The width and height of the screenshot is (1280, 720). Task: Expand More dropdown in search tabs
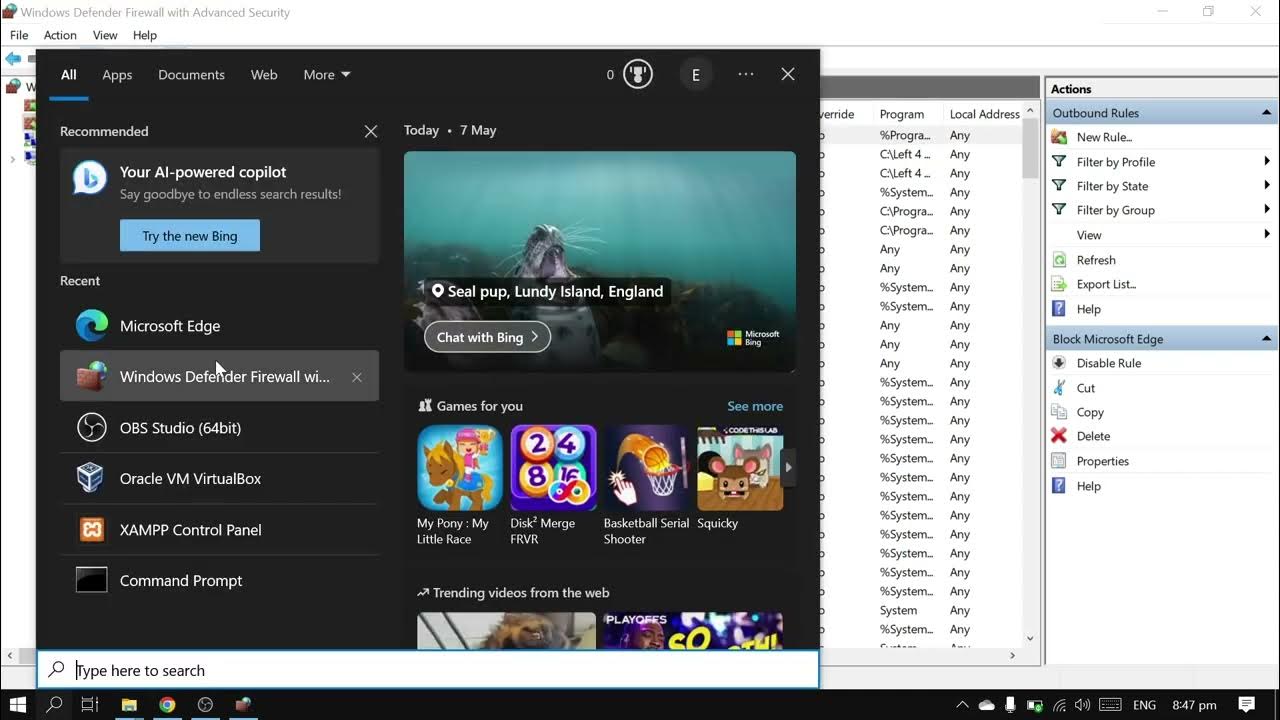click(x=327, y=75)
